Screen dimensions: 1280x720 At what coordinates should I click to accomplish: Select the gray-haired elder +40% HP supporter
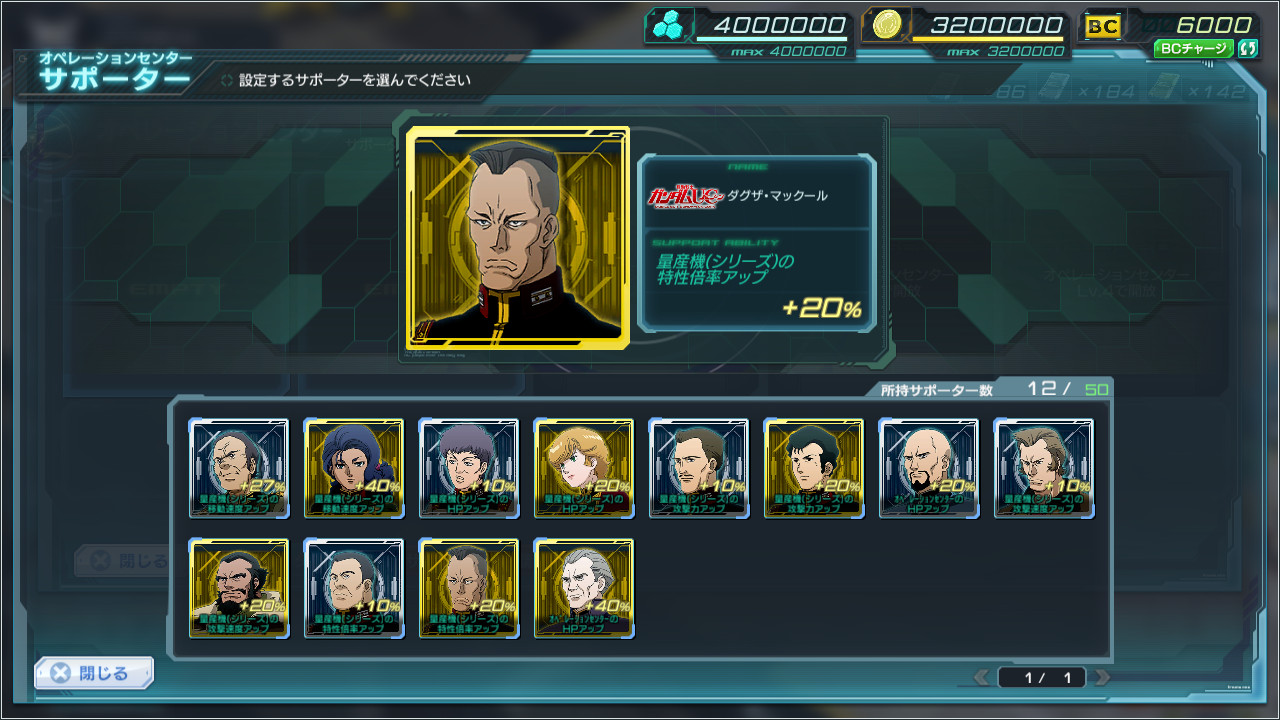point(584,588)
